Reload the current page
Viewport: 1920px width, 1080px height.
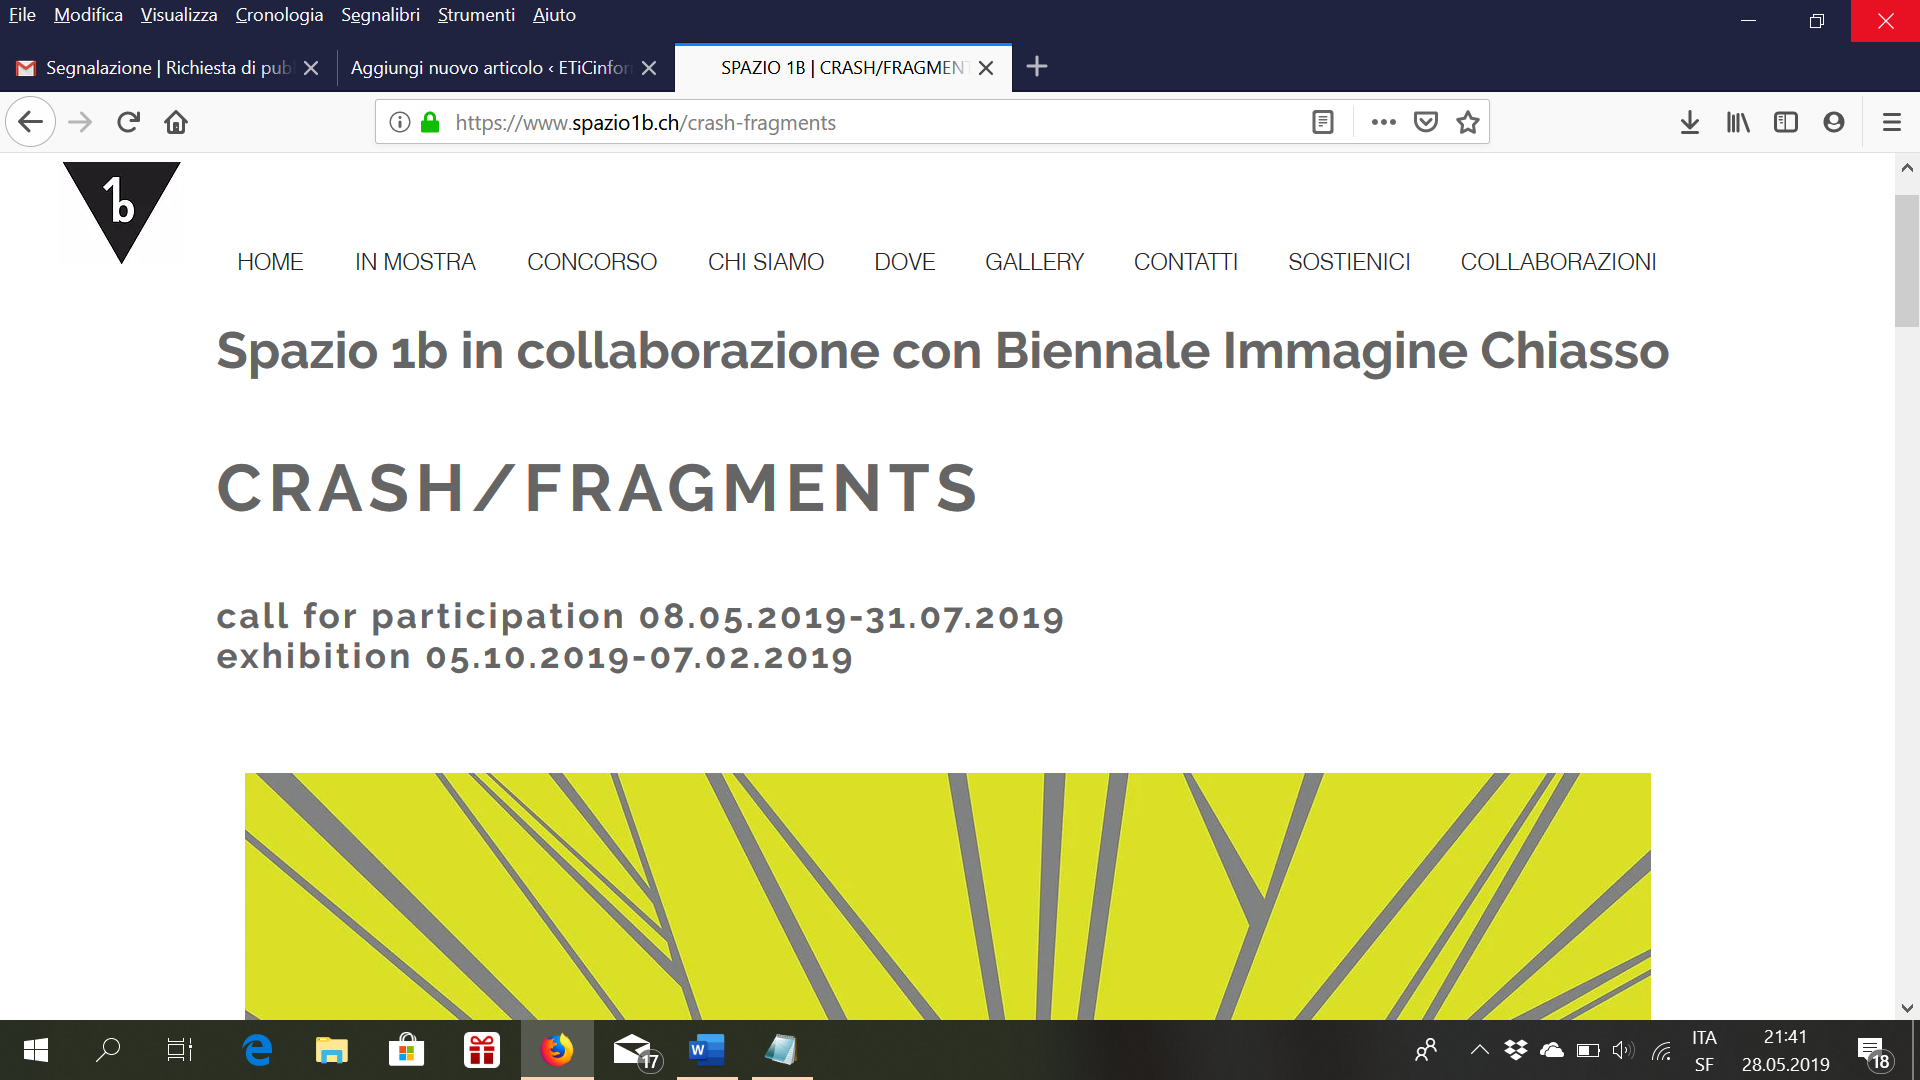128,122
